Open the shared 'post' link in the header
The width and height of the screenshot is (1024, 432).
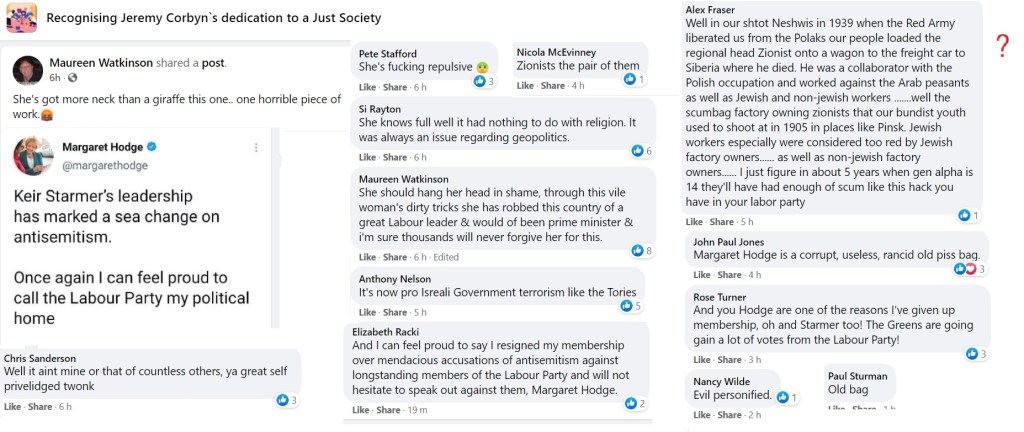214,62
